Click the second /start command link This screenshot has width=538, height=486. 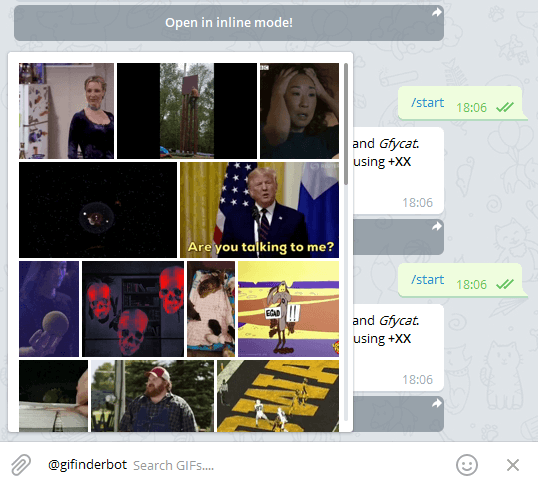428,280
